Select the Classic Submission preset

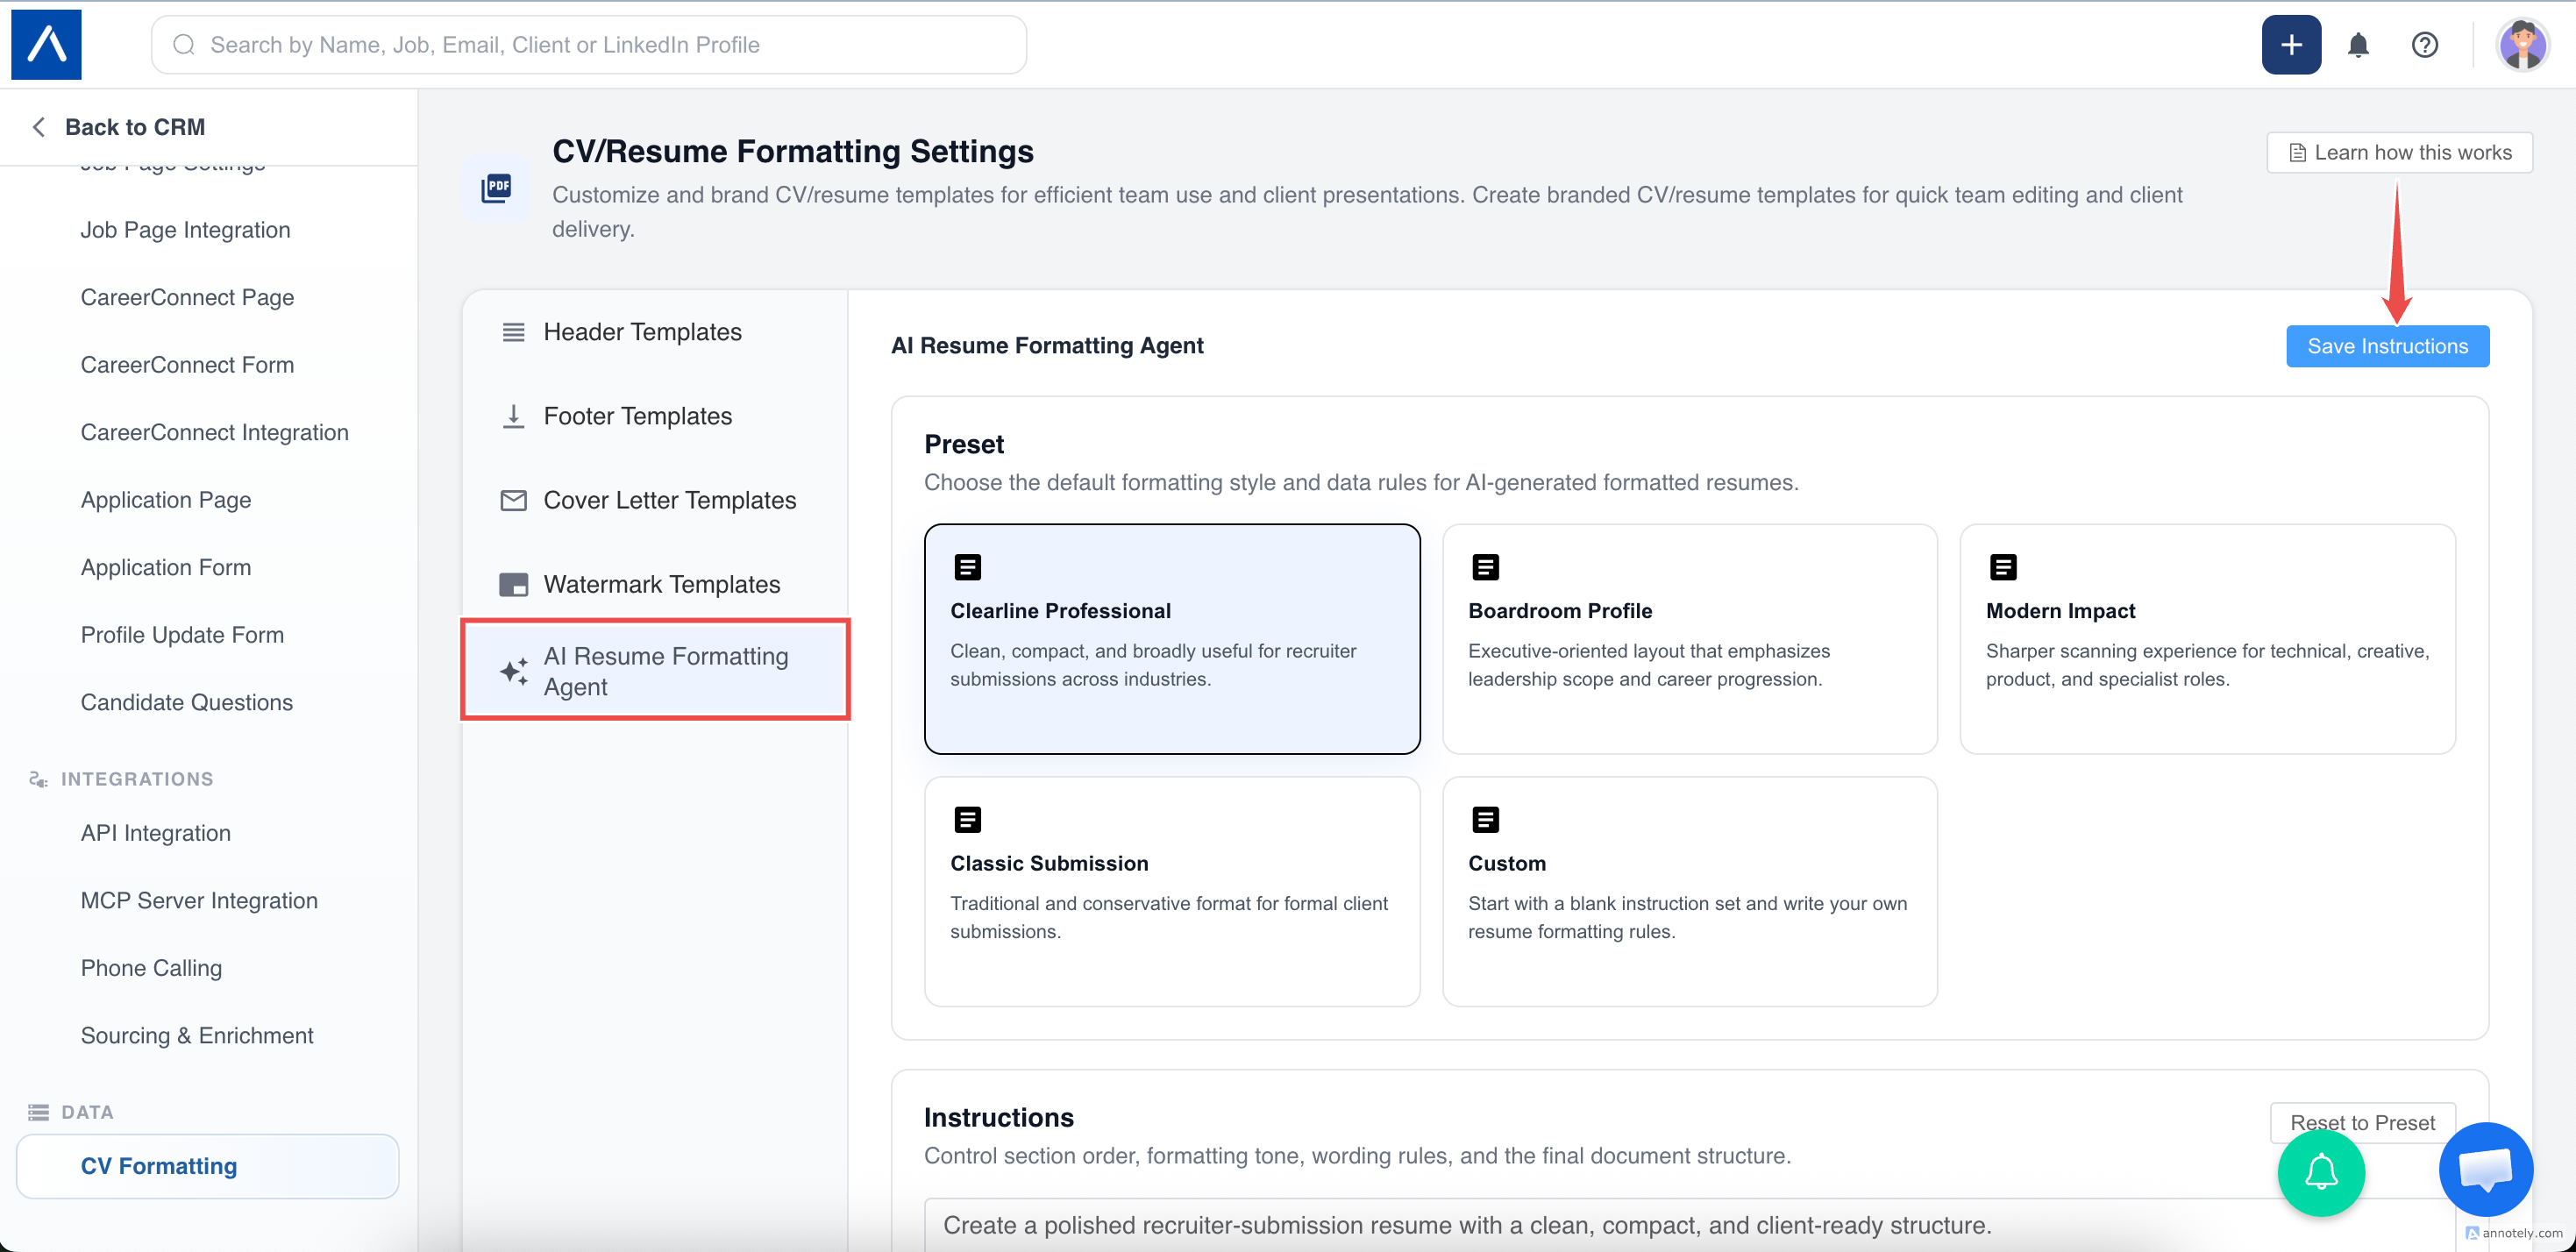1172,892
